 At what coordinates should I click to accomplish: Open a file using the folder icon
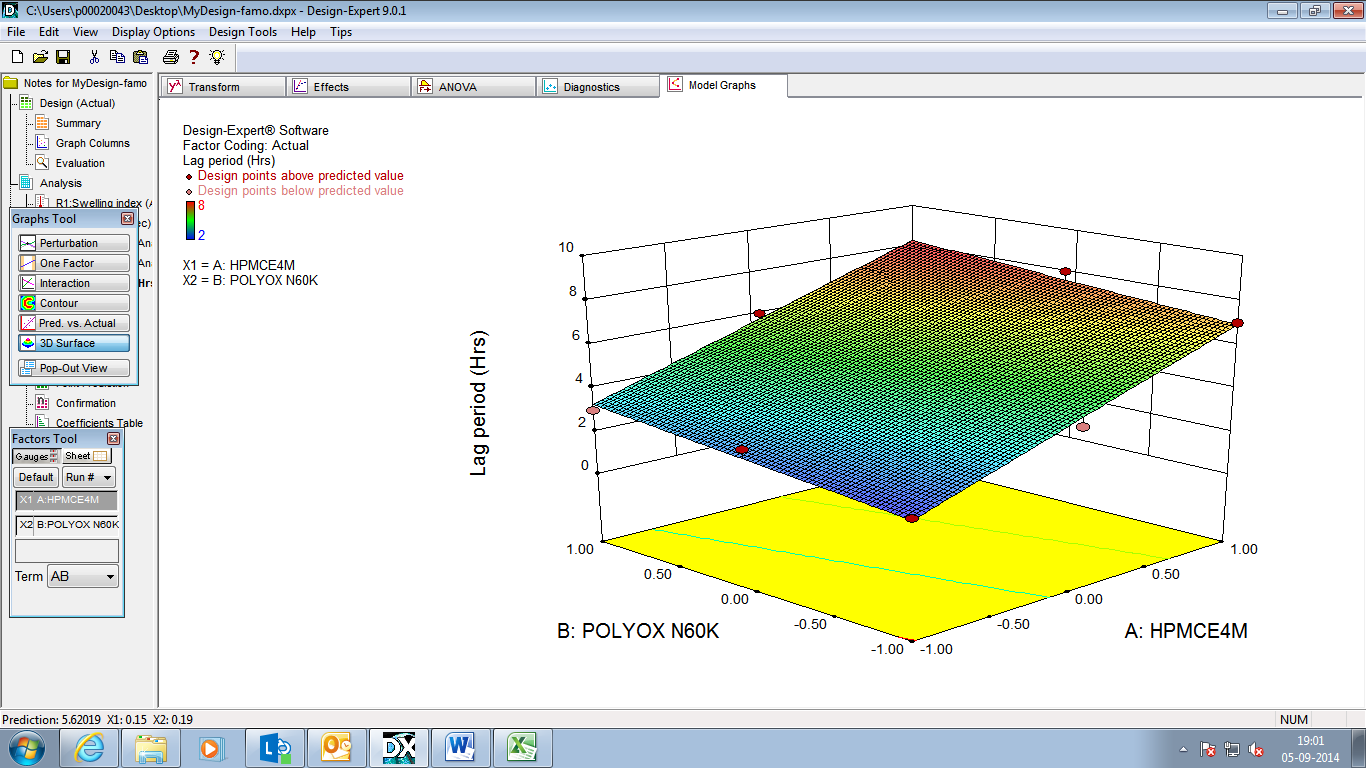pos(40,57)
